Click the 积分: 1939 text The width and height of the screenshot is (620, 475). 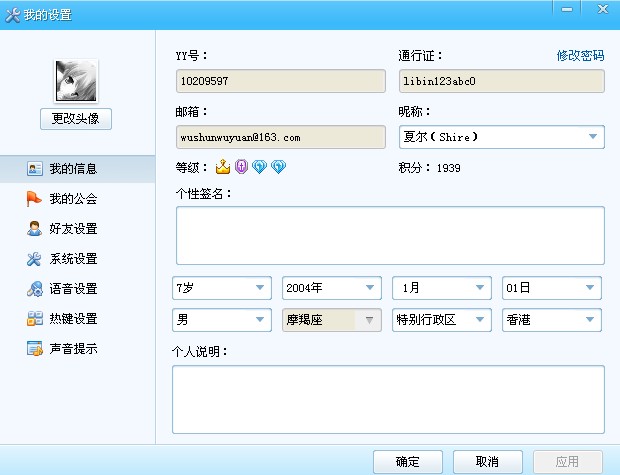click(x=429, y=168)
